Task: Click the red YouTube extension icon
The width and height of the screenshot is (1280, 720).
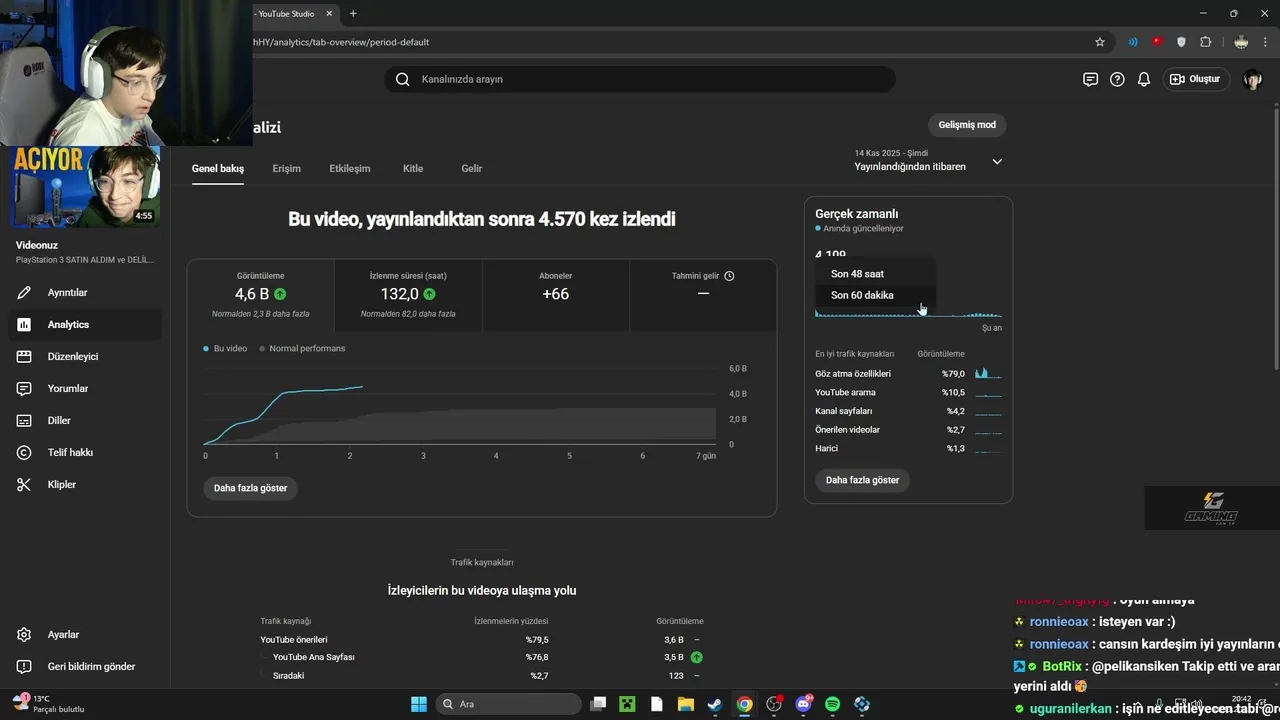Action: click(x=1157, y=42)
